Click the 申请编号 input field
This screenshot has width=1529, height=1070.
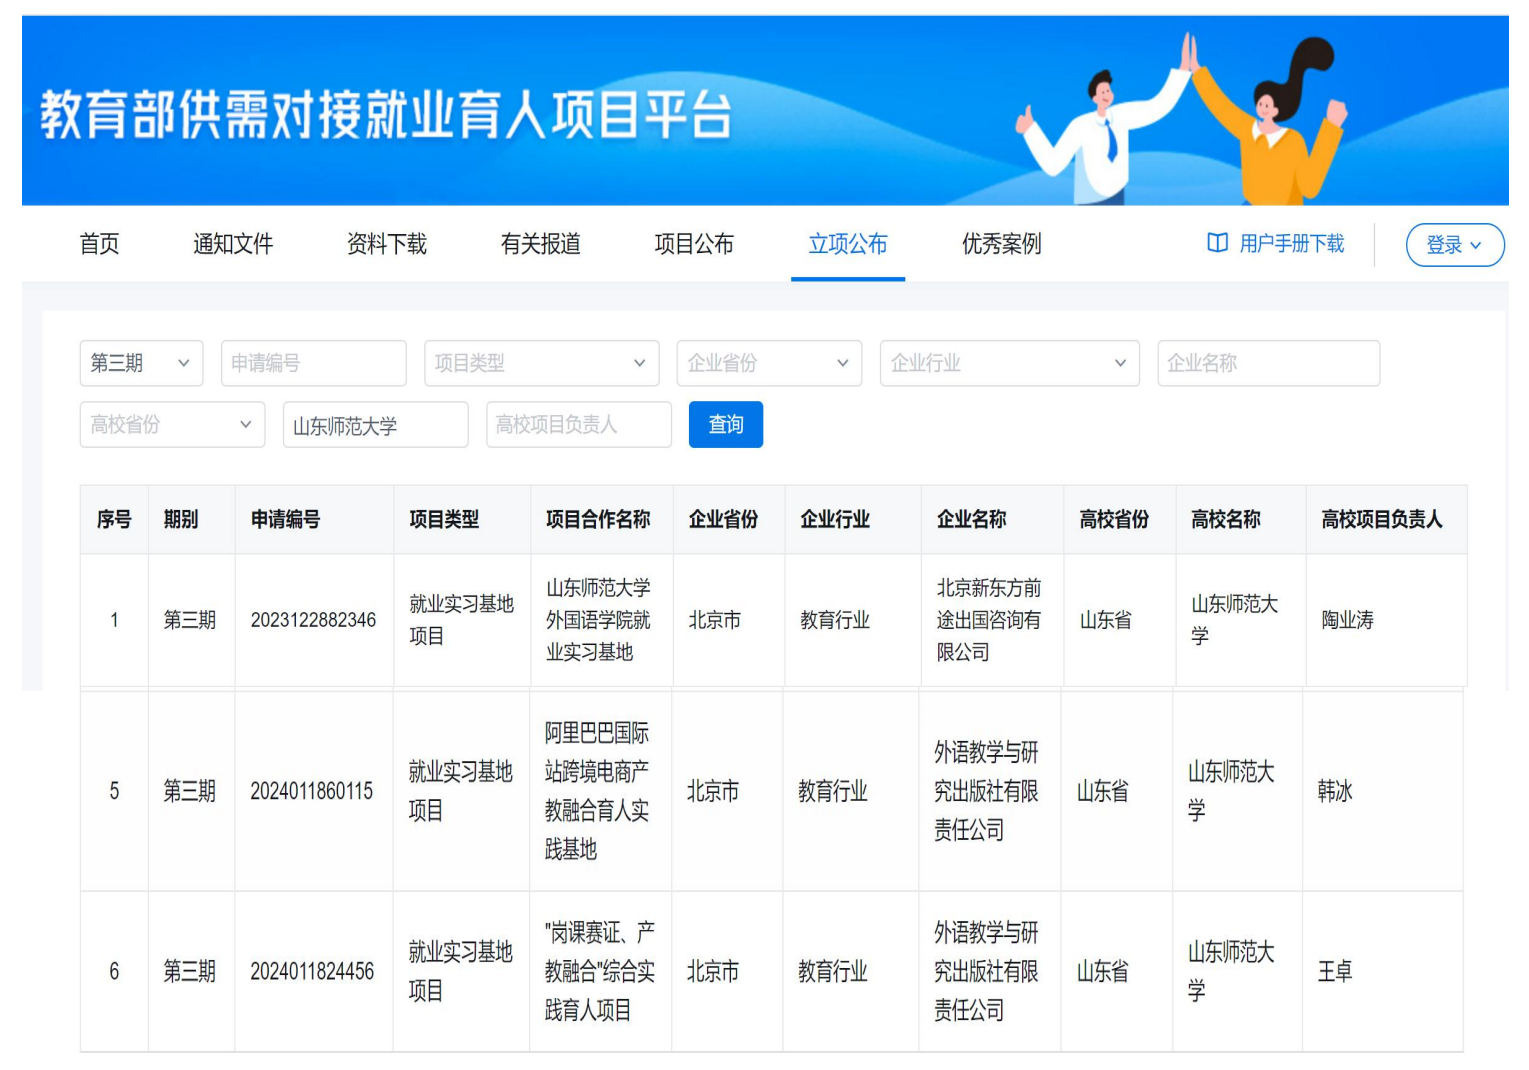click(313, 363)
